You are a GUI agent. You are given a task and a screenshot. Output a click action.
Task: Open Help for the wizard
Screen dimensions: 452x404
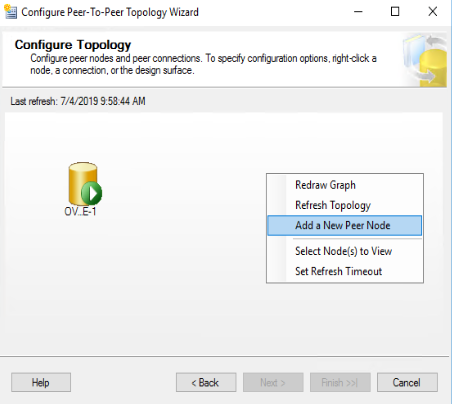(41, 382)
